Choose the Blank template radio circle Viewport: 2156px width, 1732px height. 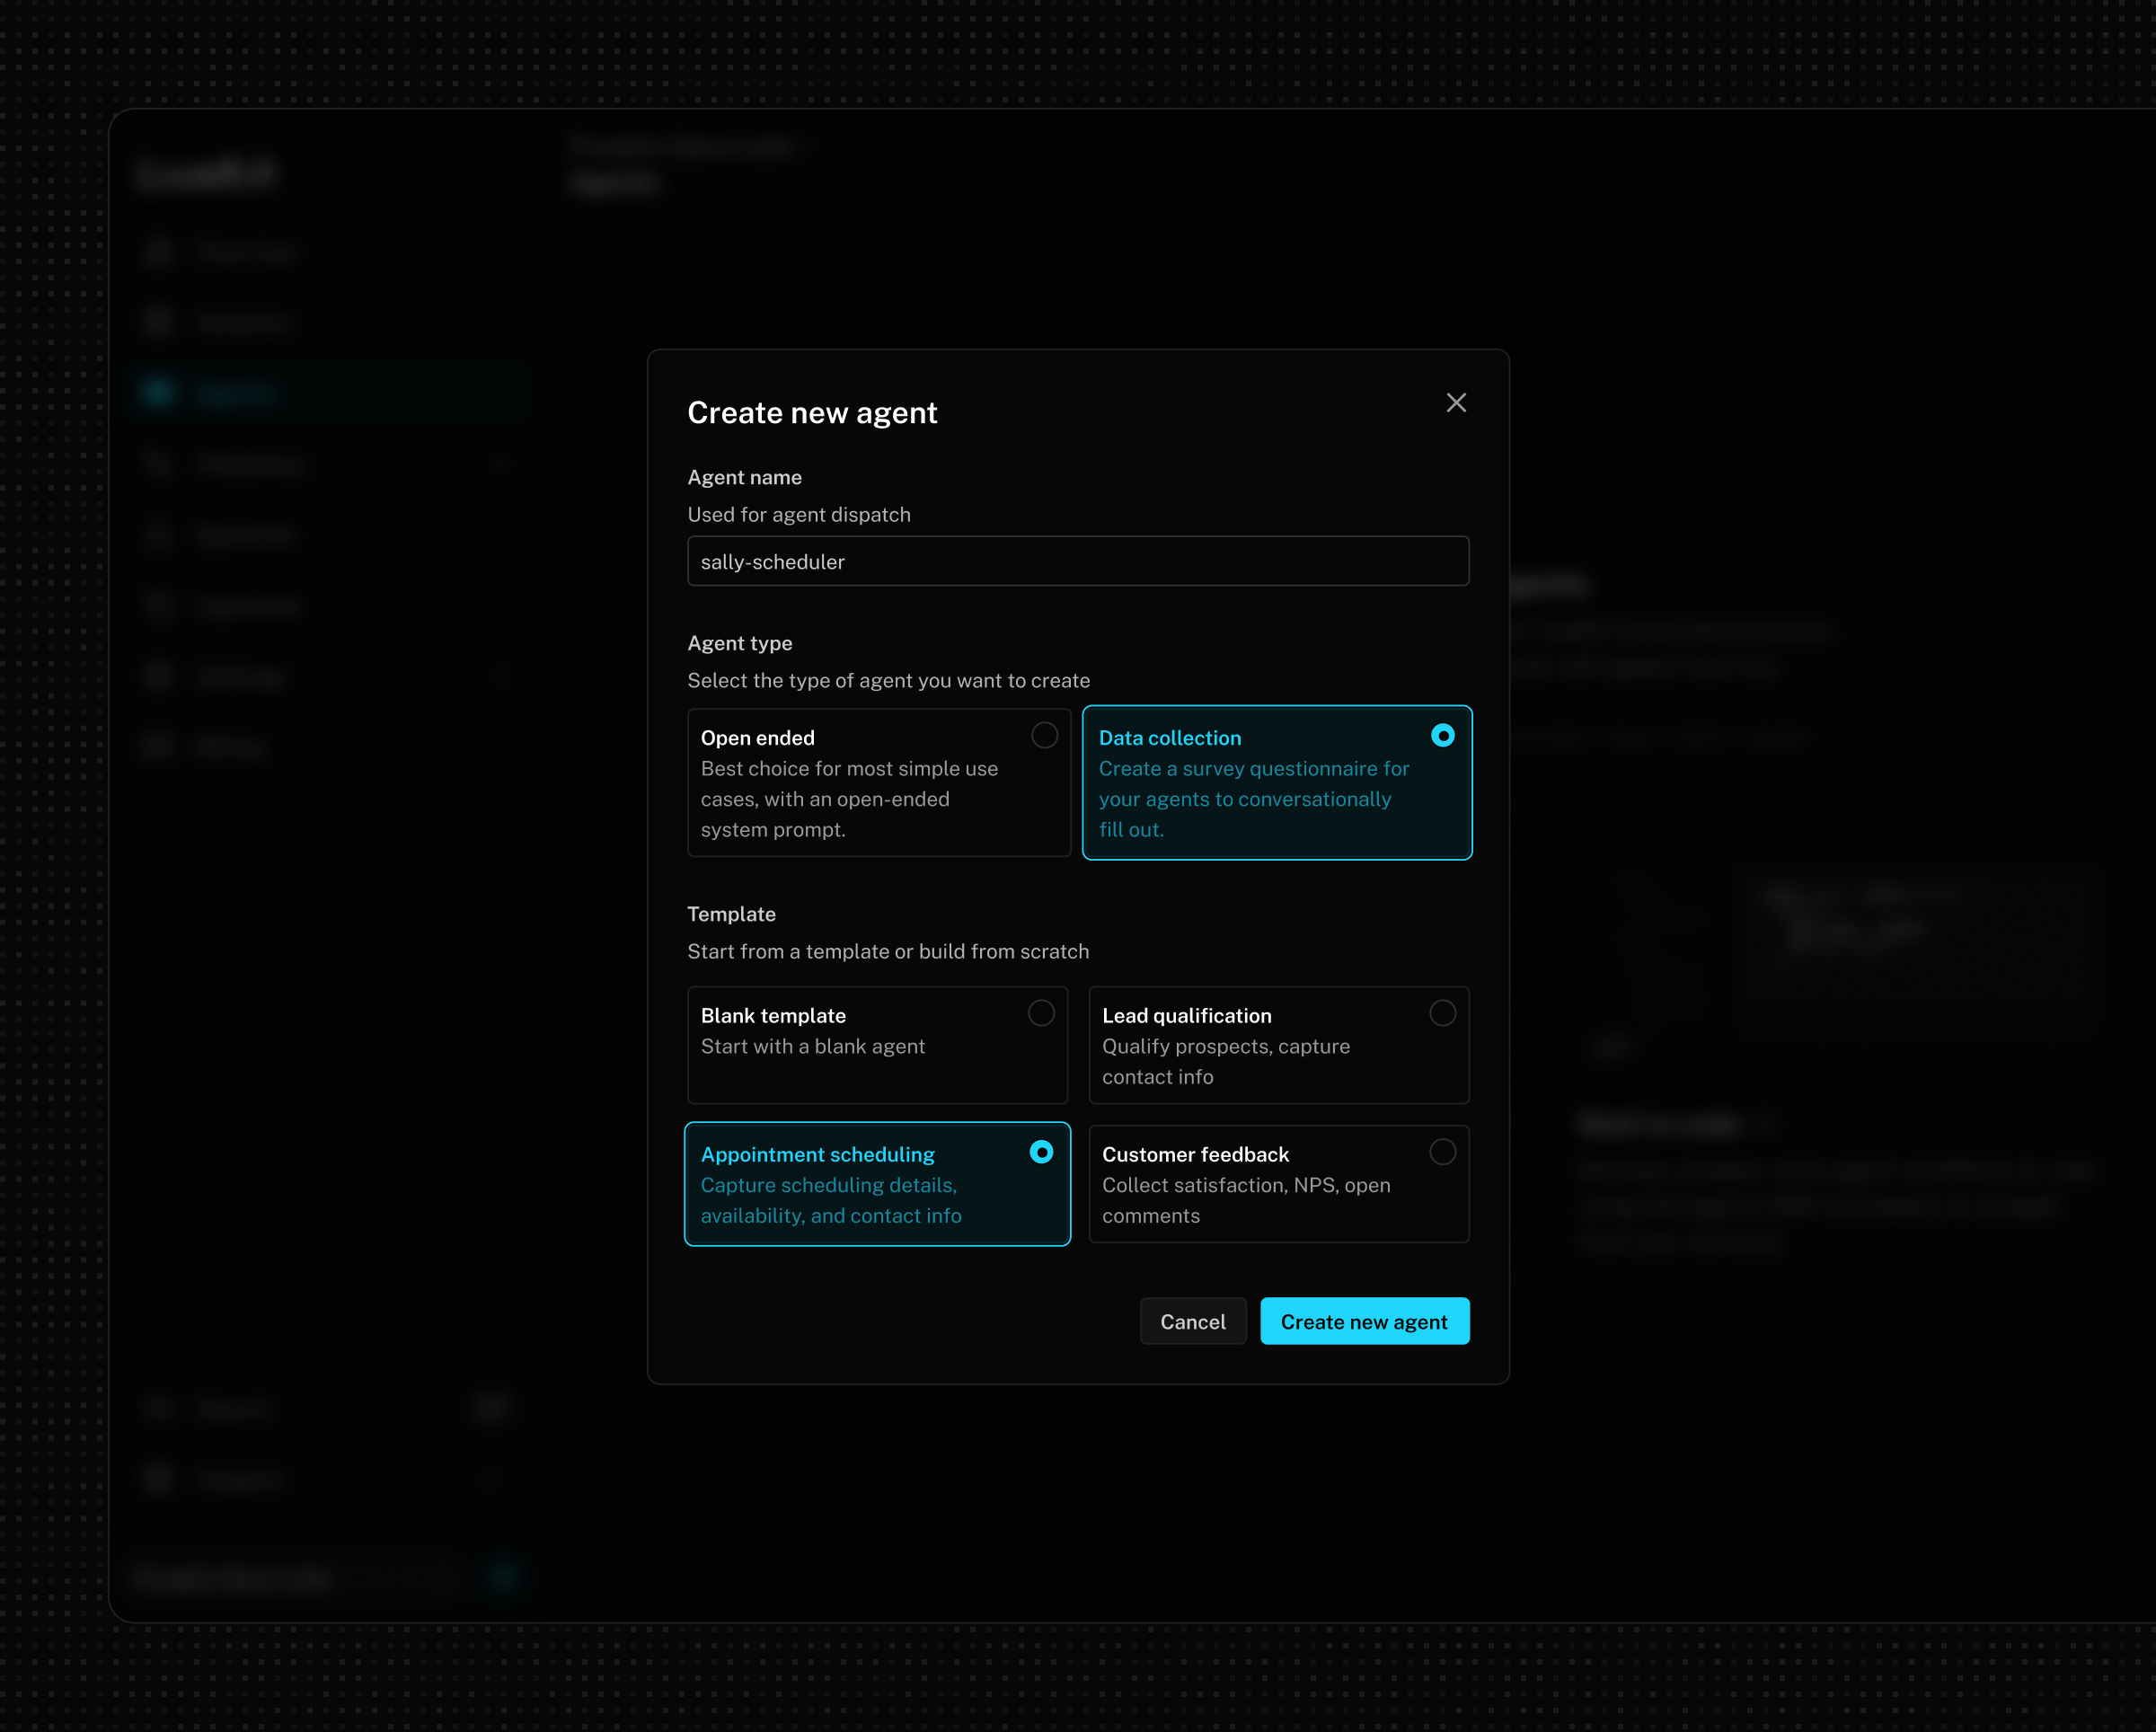point(1041,1013)
